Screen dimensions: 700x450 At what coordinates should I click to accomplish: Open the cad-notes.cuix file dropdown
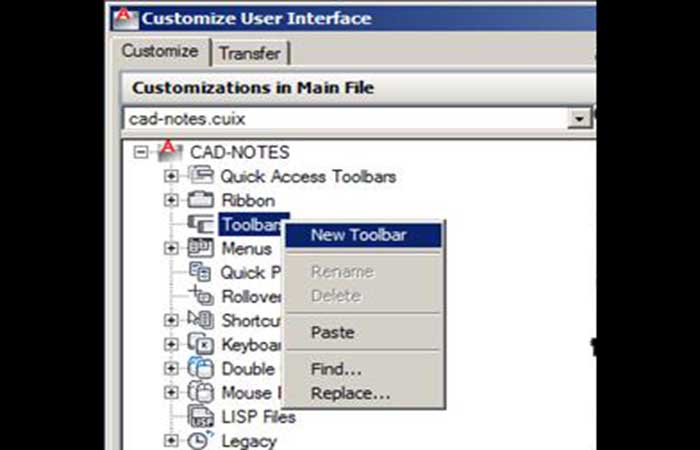pyautogui.click(x=578, y=119)
